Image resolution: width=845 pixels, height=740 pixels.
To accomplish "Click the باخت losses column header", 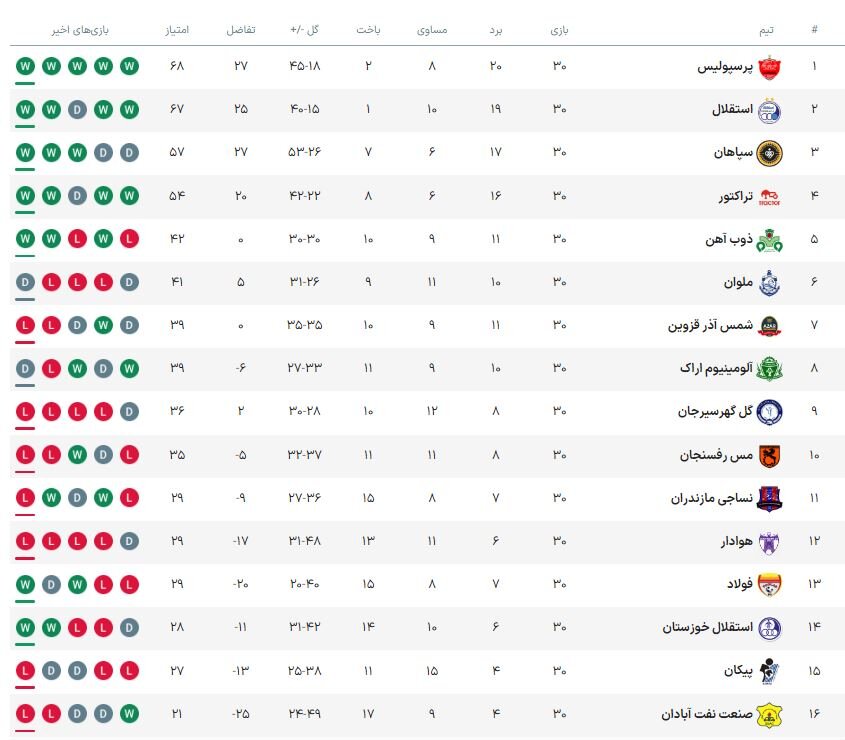I will pos(369,29).
